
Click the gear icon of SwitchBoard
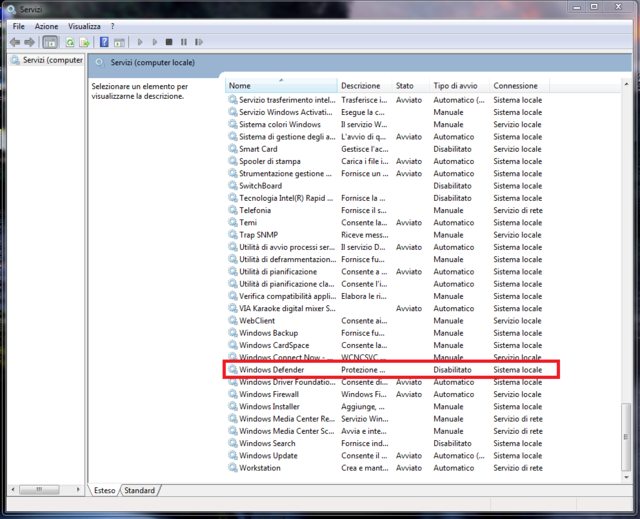tap(233, 185)
